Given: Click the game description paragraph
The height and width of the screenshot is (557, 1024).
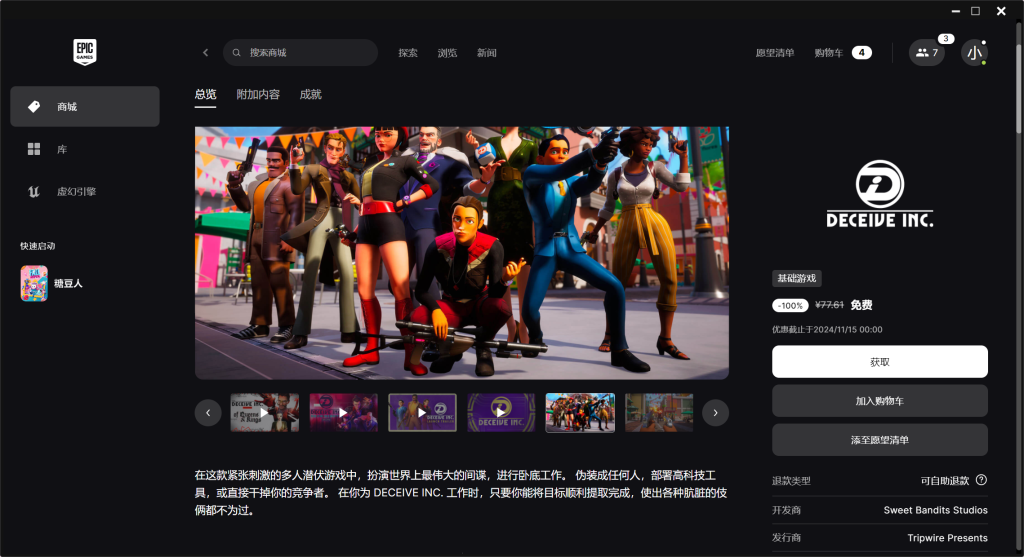Looking at the screenshot, I should (x=461, y=492).
